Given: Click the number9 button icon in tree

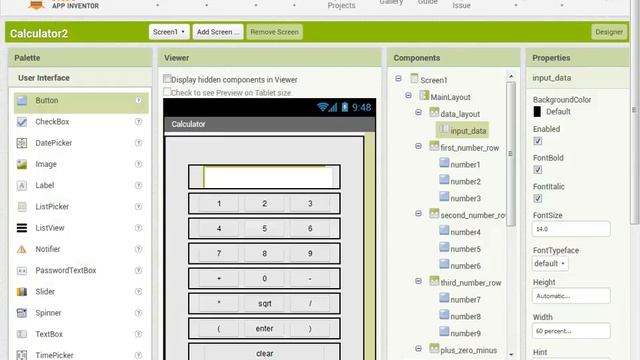Looking at the screenshot, I should coord(444,331).
